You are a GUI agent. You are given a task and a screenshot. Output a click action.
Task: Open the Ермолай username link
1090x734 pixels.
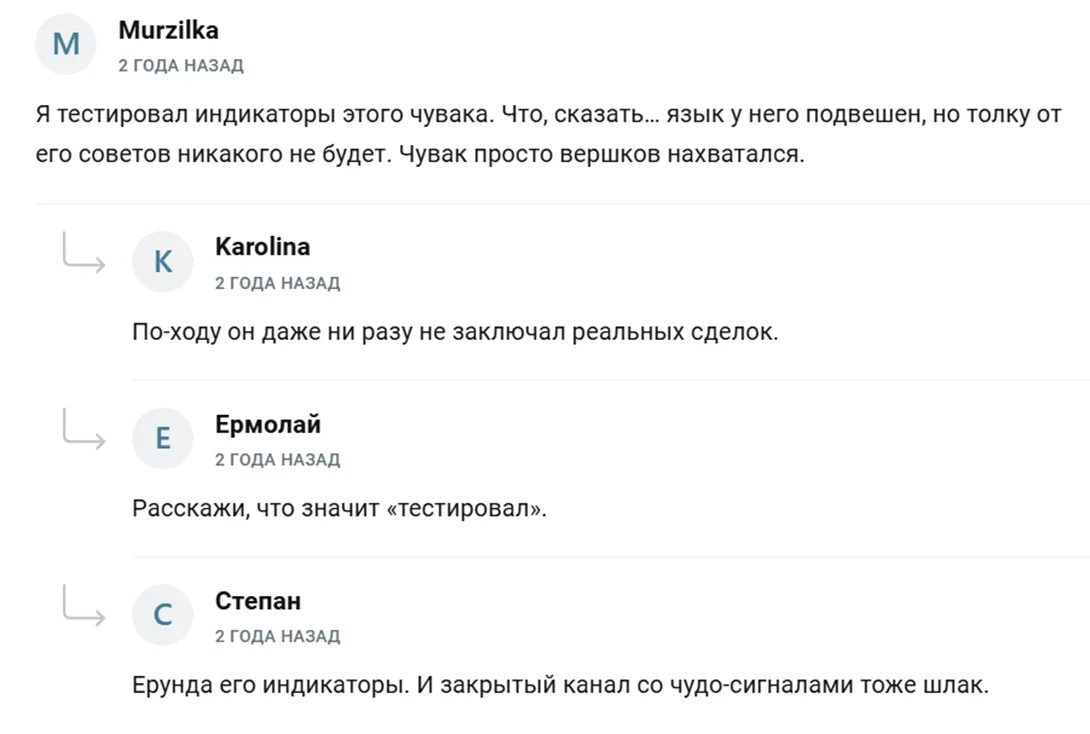point(268,424)
